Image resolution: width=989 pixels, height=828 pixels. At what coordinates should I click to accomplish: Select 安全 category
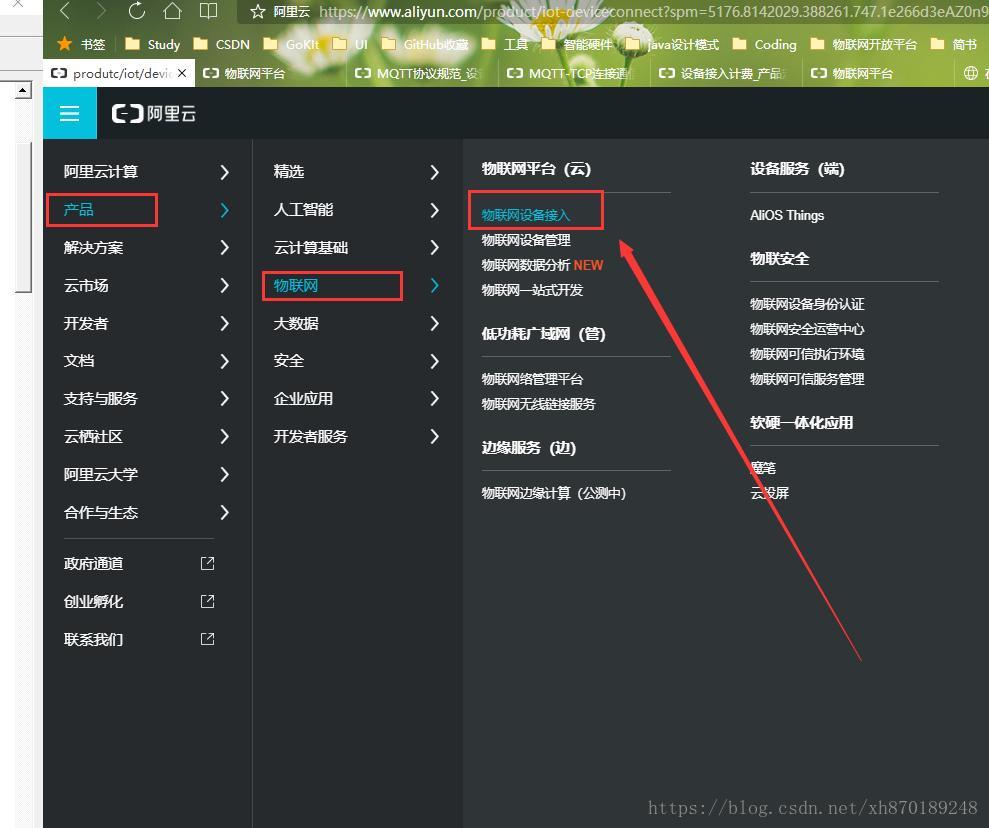click(289, 361)
